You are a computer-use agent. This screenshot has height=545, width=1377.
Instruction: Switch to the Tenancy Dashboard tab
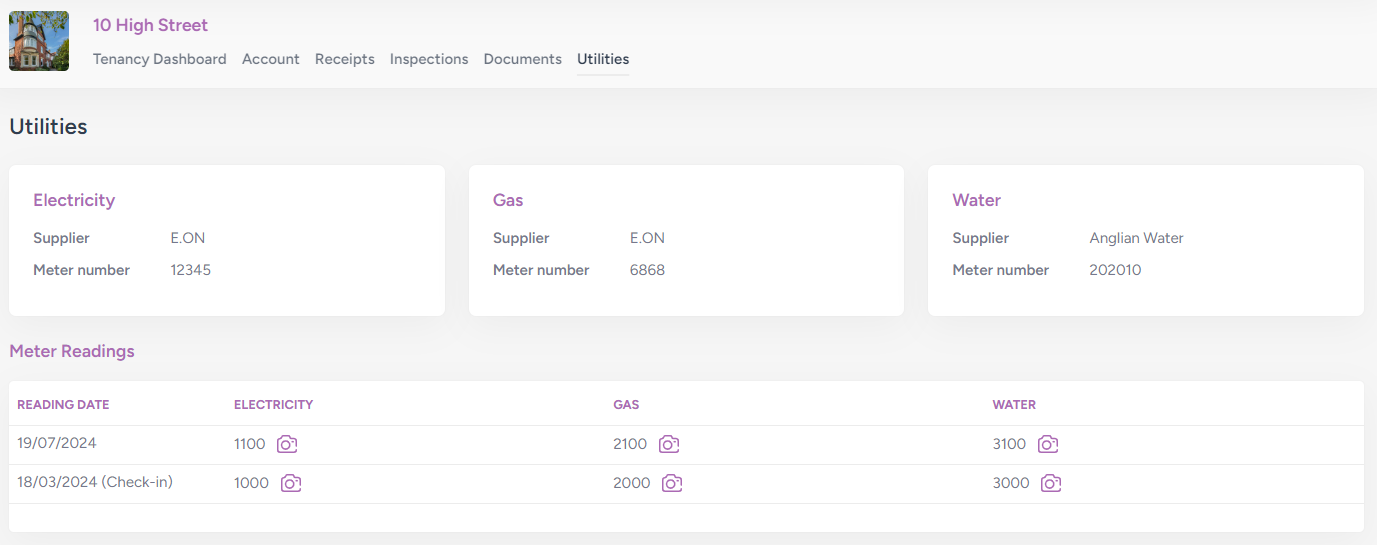click(x=159, y=59)
